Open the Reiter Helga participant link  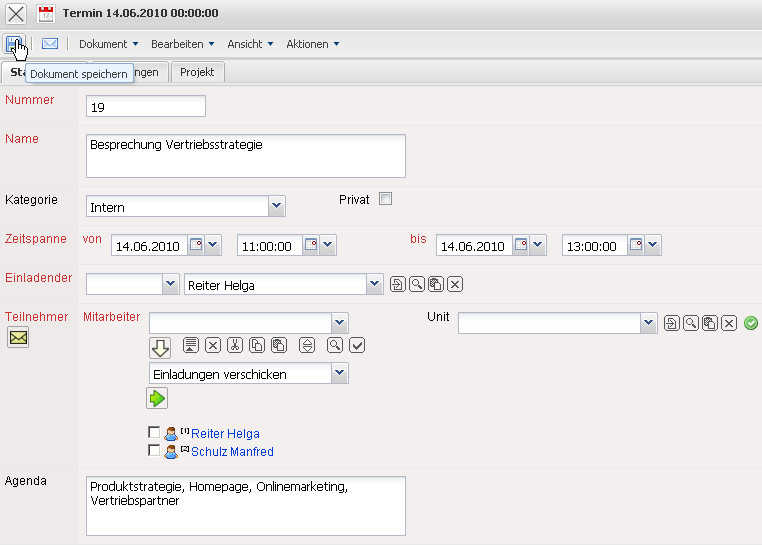click(x=225, y=434)
